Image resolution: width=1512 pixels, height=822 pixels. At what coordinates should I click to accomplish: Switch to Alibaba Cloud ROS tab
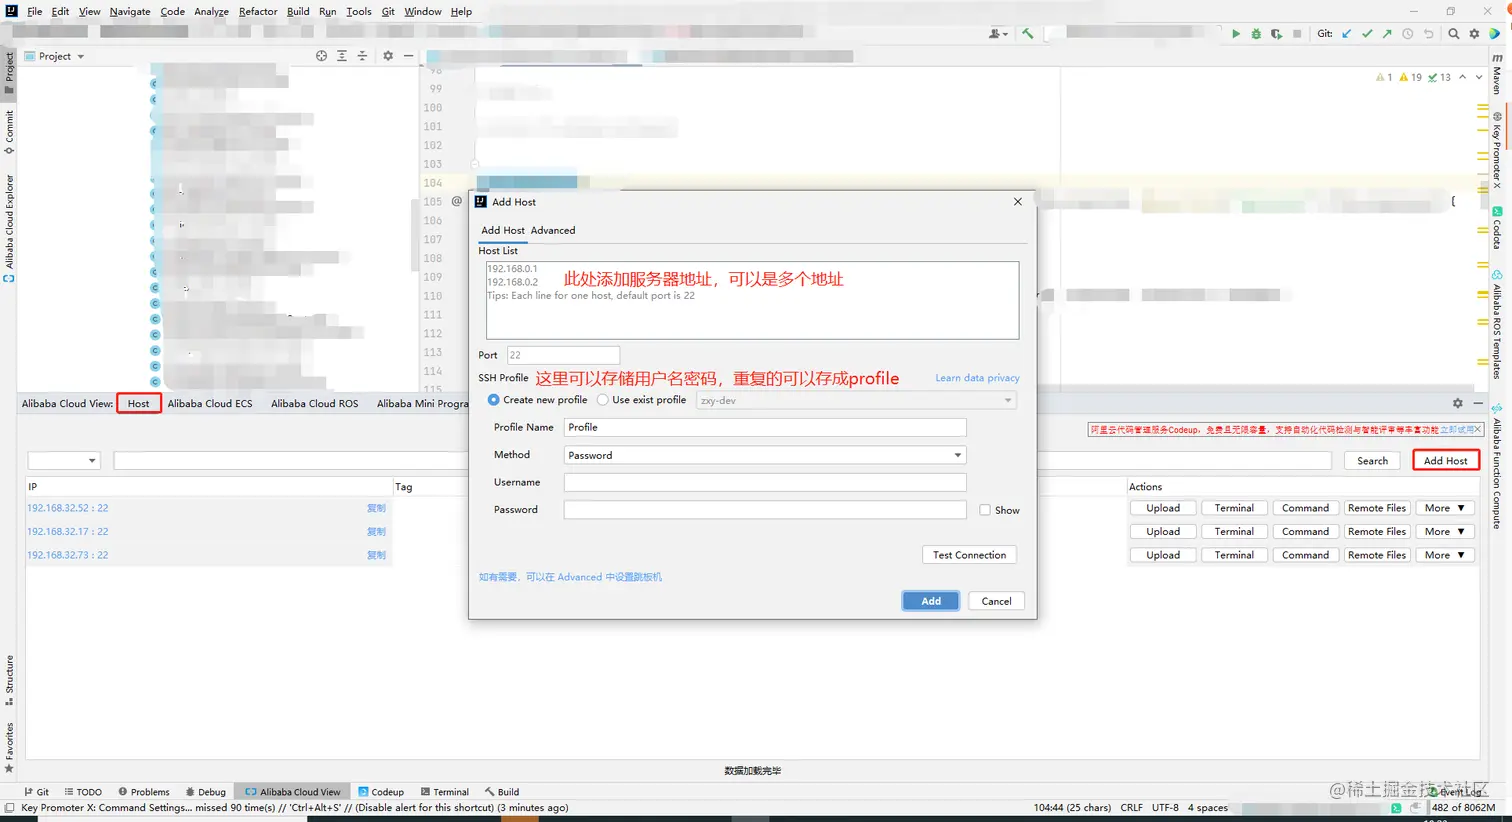(x=314, y=403)
